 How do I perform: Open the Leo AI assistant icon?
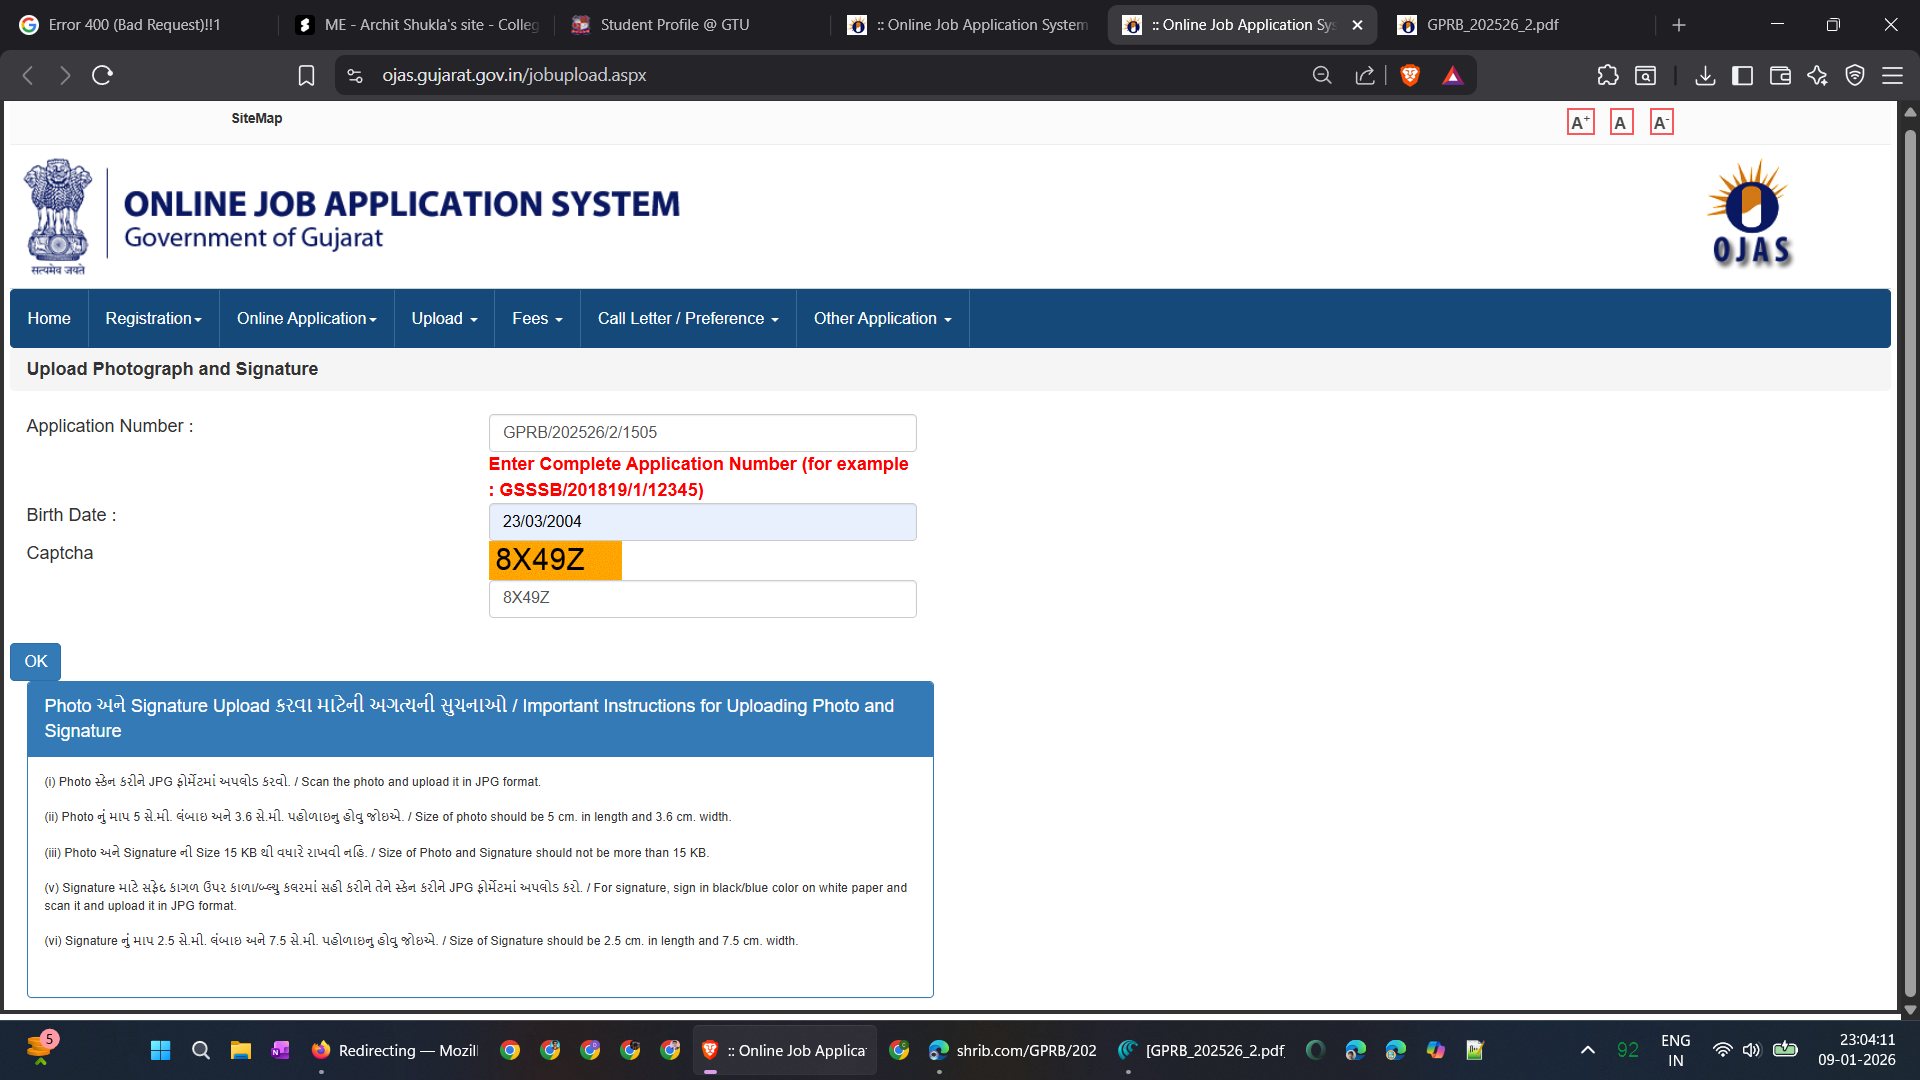tap(1817, 75)
